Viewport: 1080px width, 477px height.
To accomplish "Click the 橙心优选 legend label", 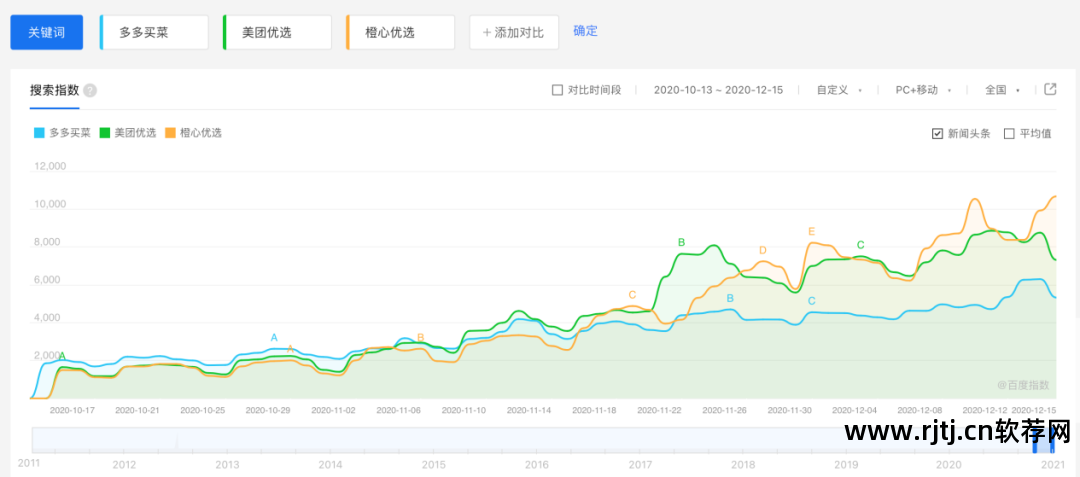I will [200, 133].
